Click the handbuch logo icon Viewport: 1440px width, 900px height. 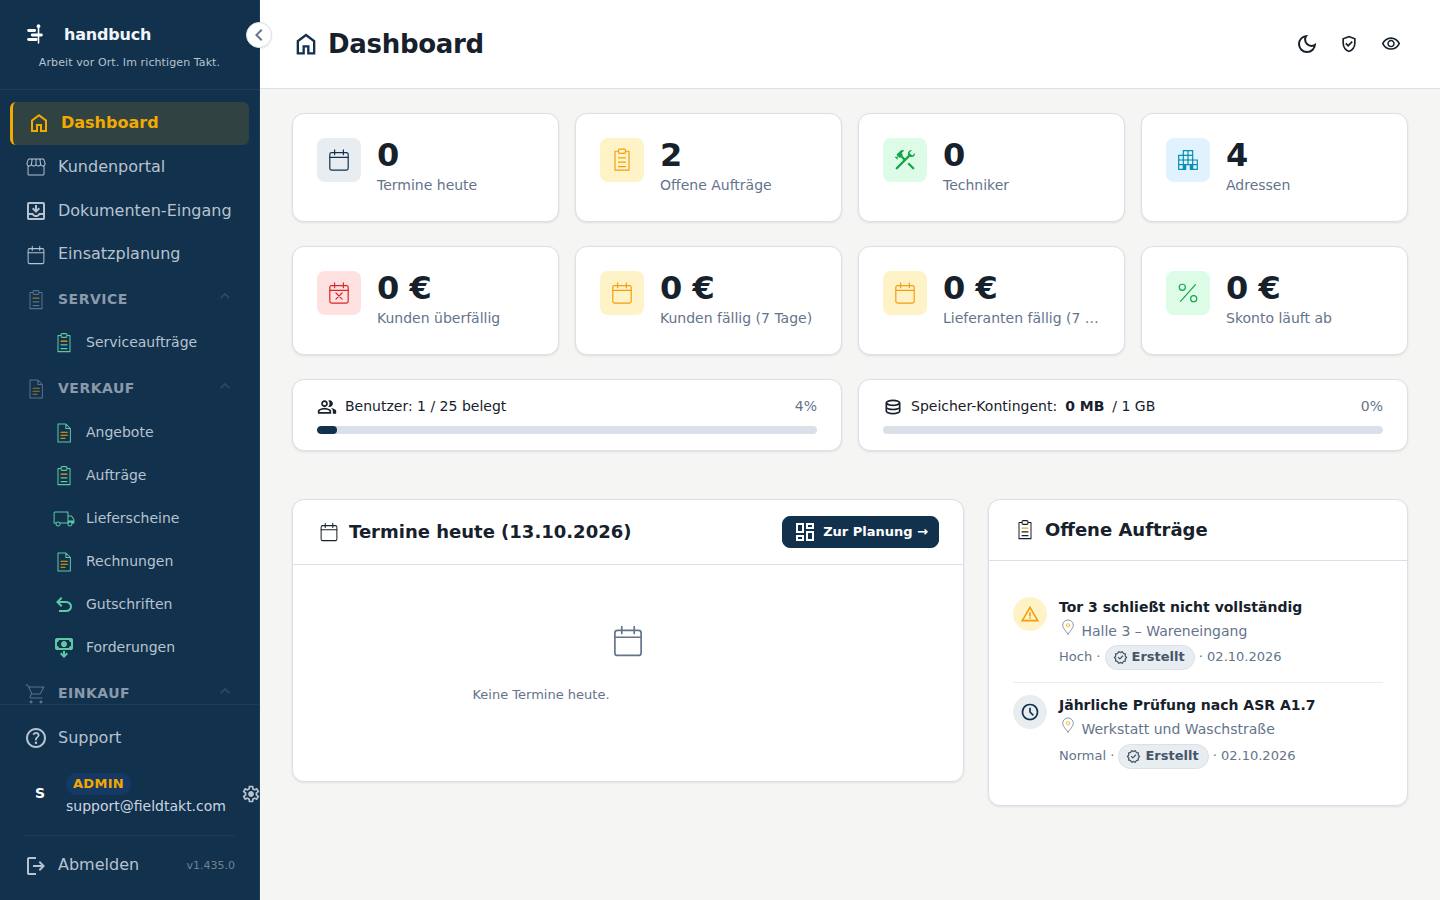coord(36,34)
